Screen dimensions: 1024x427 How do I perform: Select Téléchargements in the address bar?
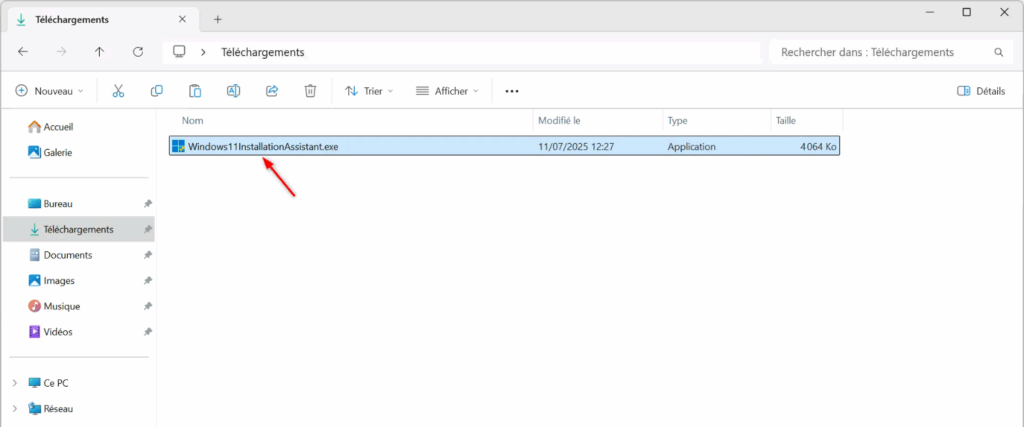click(x=263, y=52)
